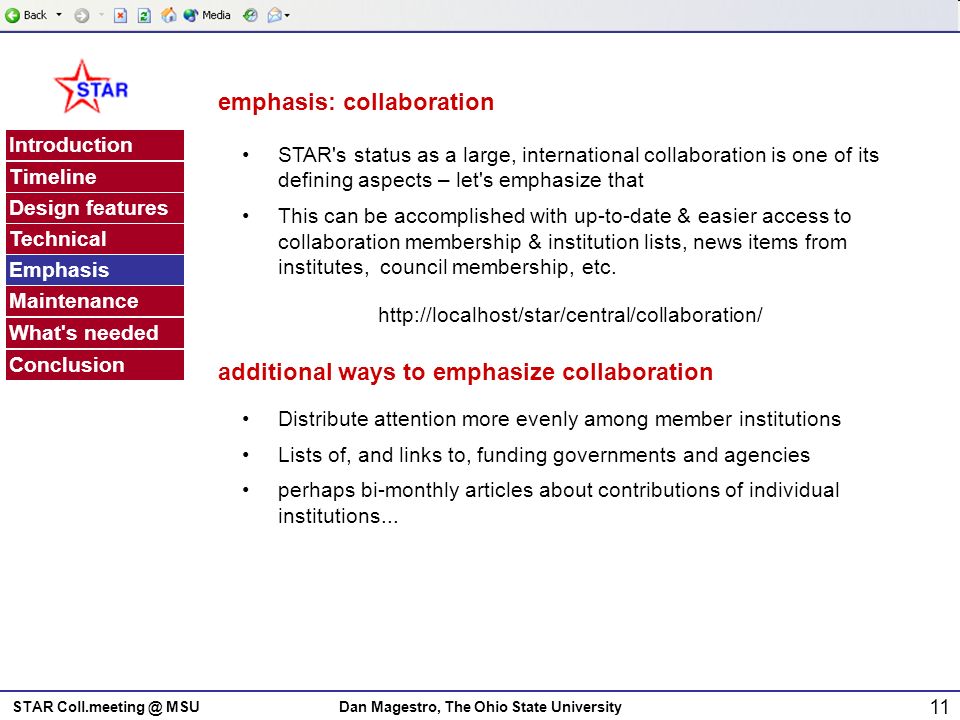Click the STAR logo image

[x=91, y=86]
